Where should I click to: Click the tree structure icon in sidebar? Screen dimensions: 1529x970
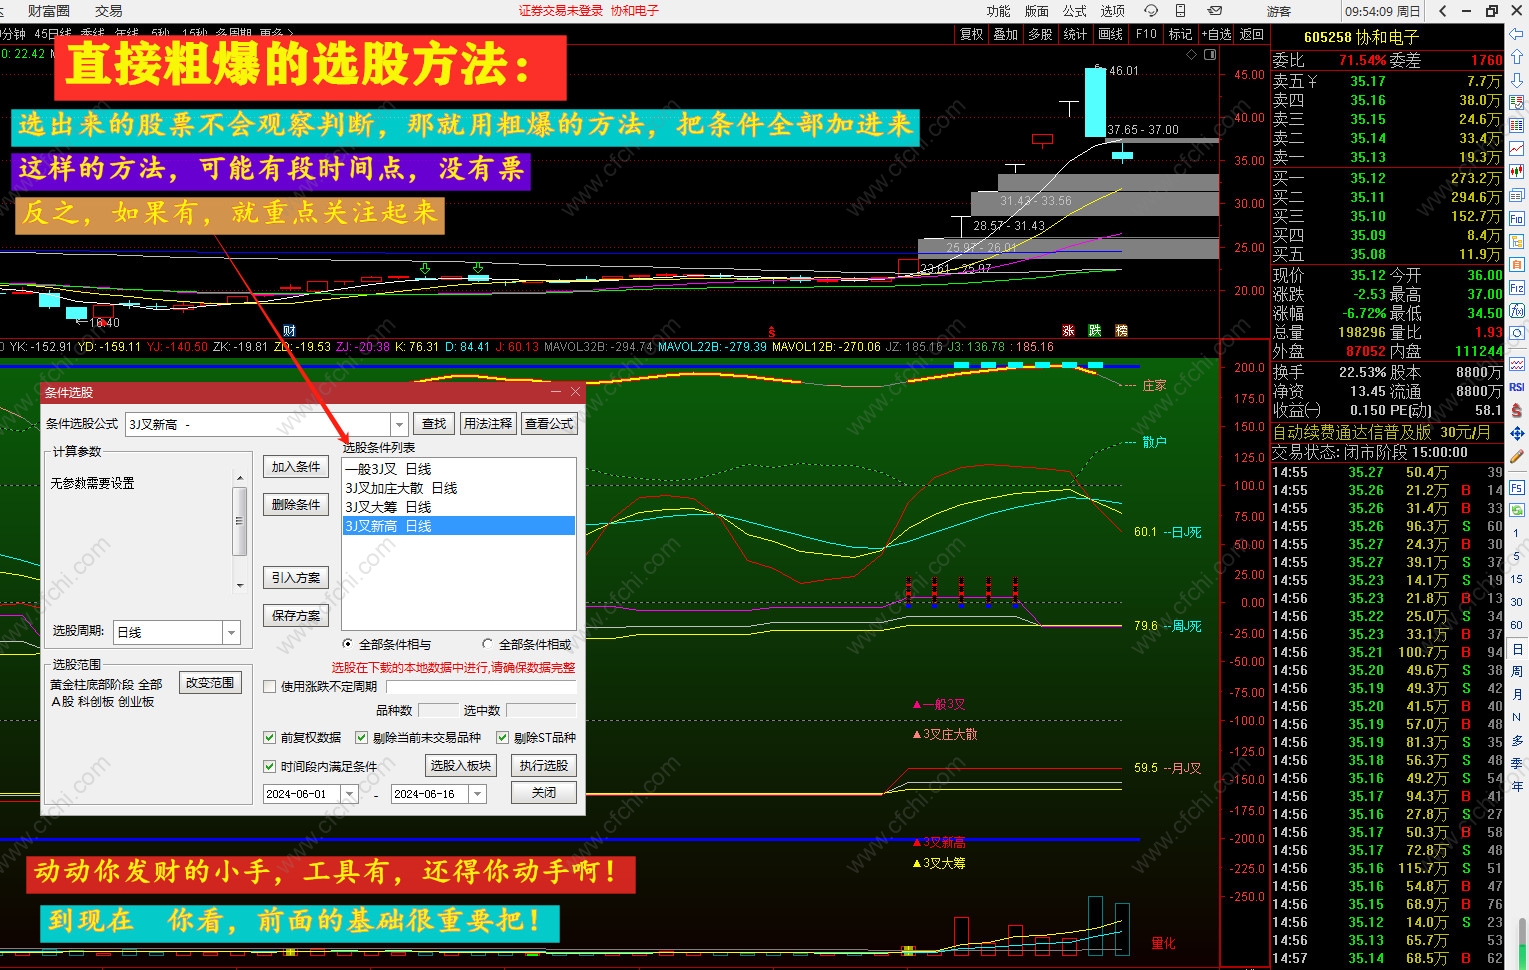click(1517, 241)
